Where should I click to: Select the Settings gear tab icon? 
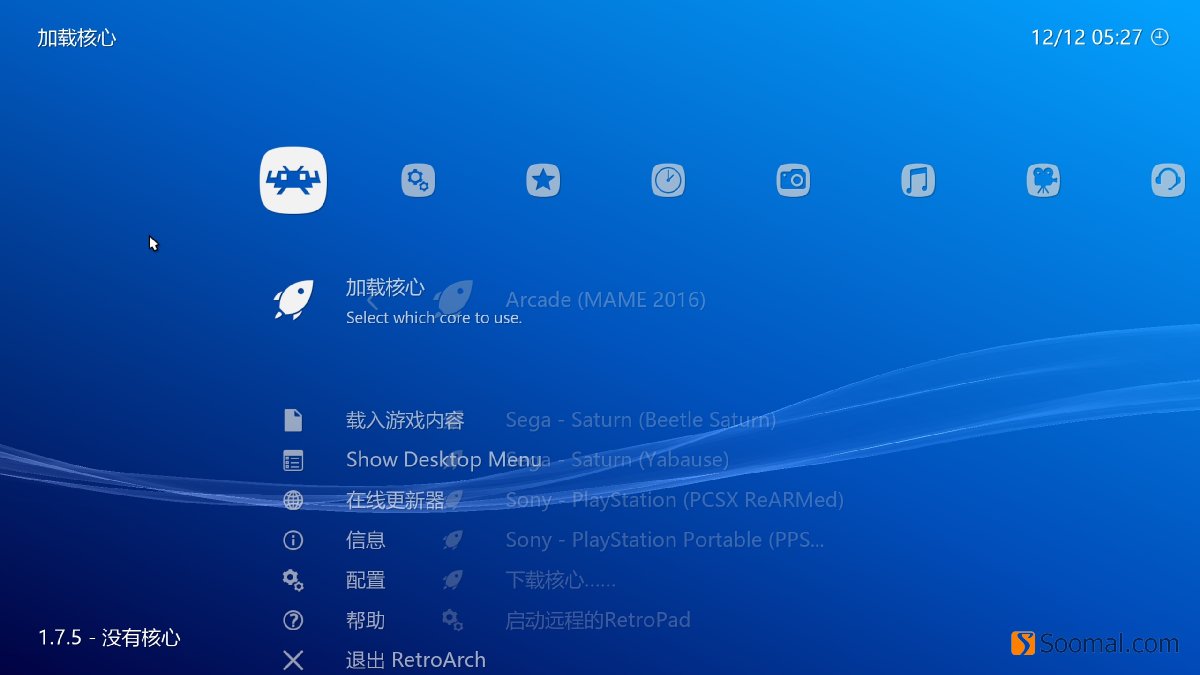coord(418,180)
